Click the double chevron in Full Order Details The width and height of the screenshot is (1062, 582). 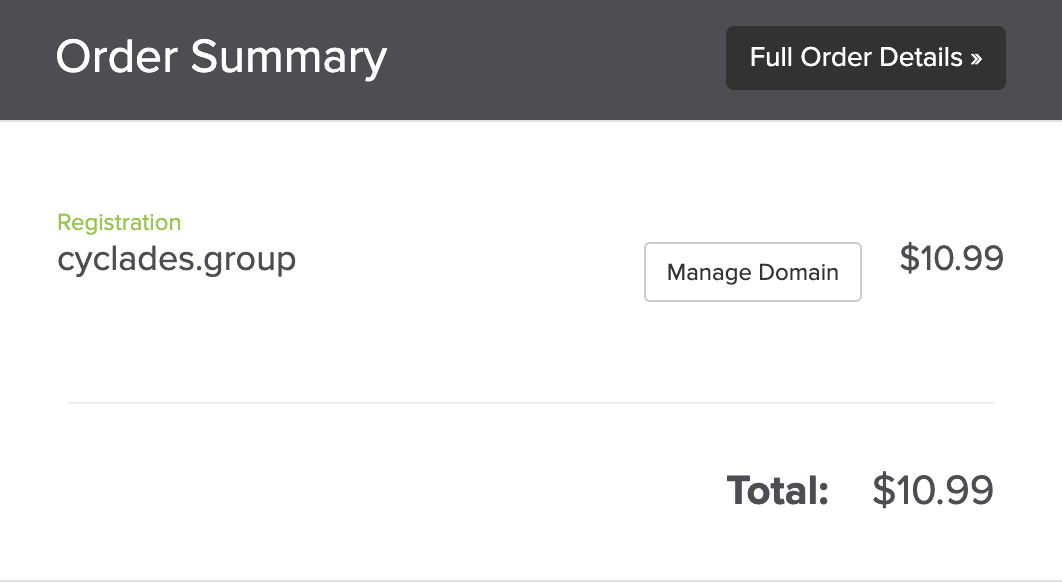coord(976,59)
